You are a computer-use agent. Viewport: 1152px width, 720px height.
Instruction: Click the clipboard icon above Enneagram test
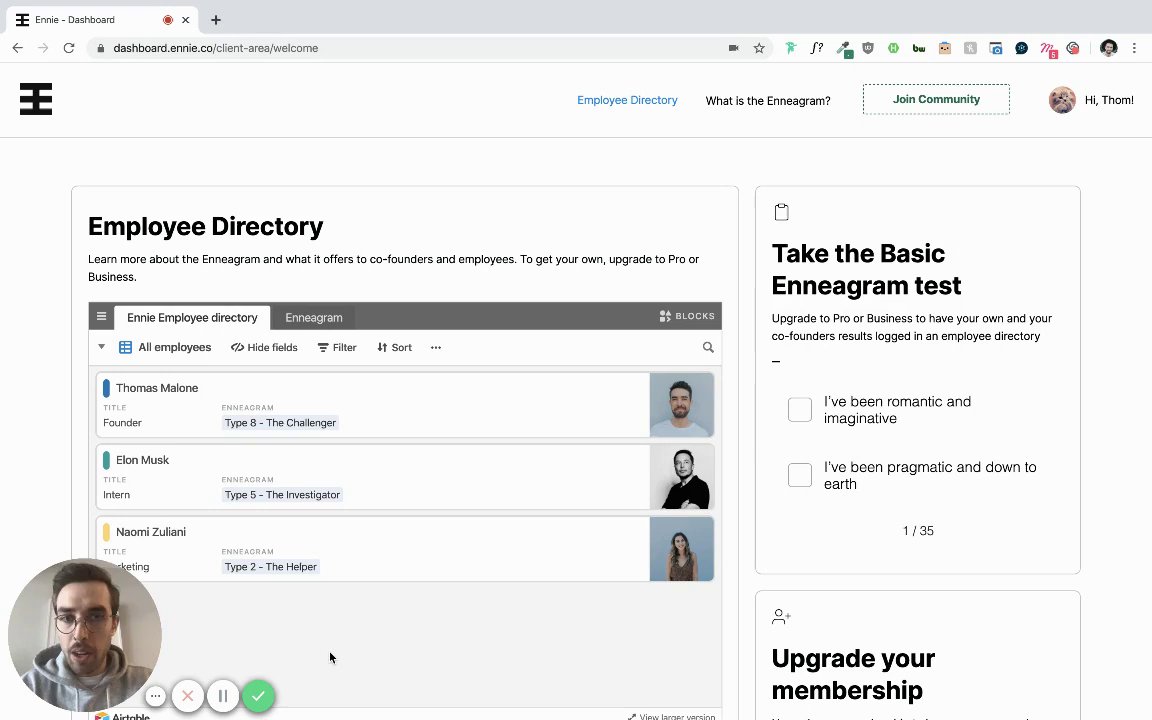[782, 212]
